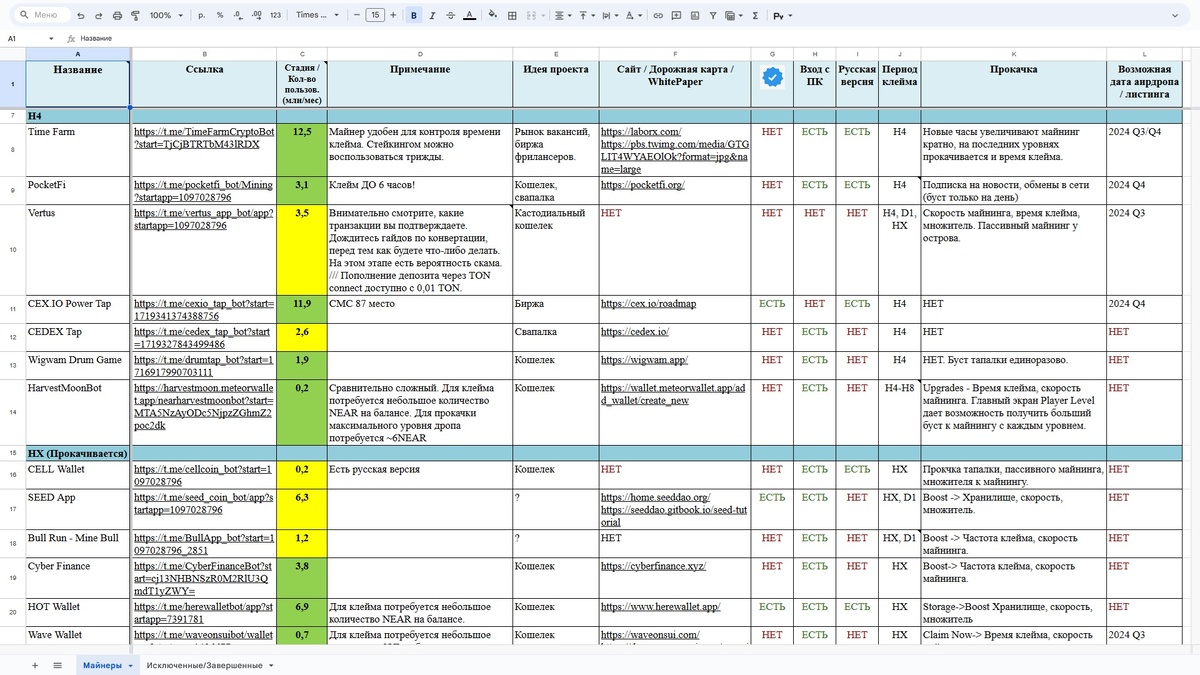Open vertical align dropdown
The height and width of the screenshot is (675, 1200).
[x=586, y=15]
